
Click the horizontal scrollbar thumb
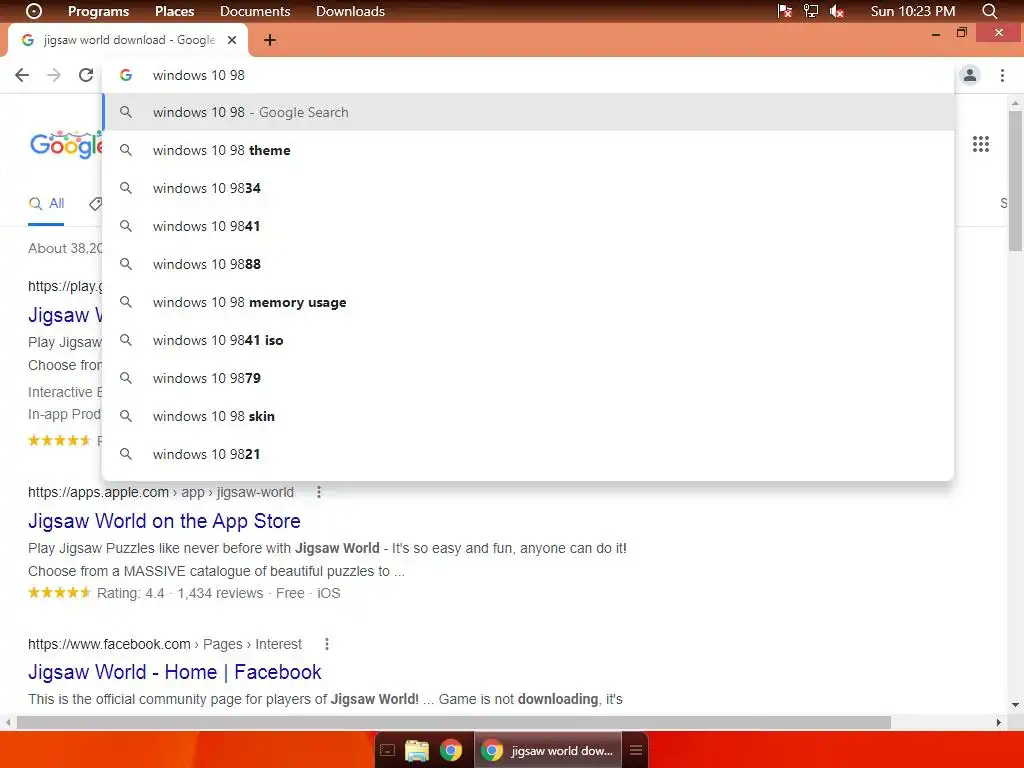[x=454, y=722]
